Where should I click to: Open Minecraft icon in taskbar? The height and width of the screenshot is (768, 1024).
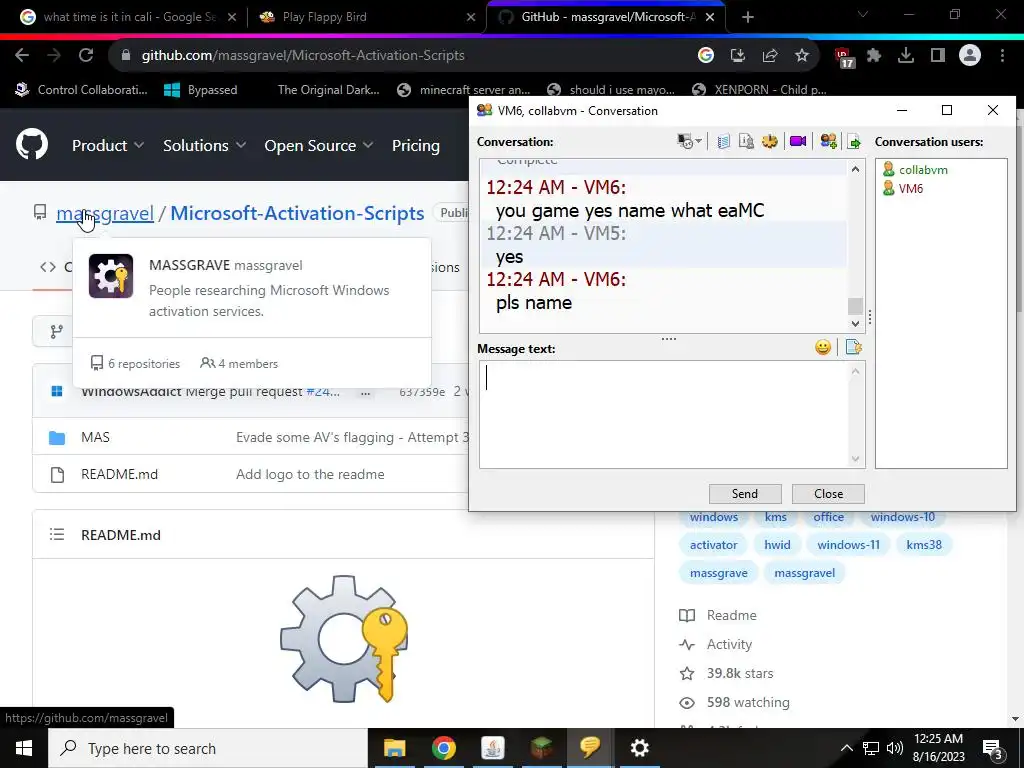[x=541, y=748]
